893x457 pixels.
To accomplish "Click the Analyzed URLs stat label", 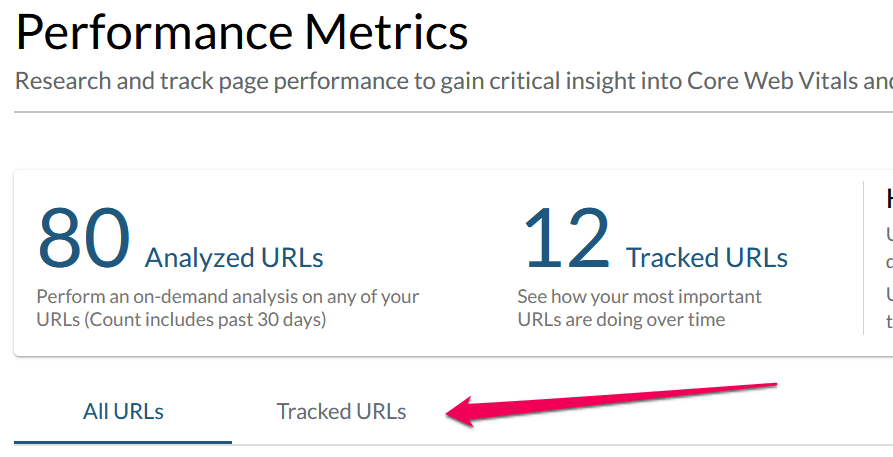I will point(234,258).
